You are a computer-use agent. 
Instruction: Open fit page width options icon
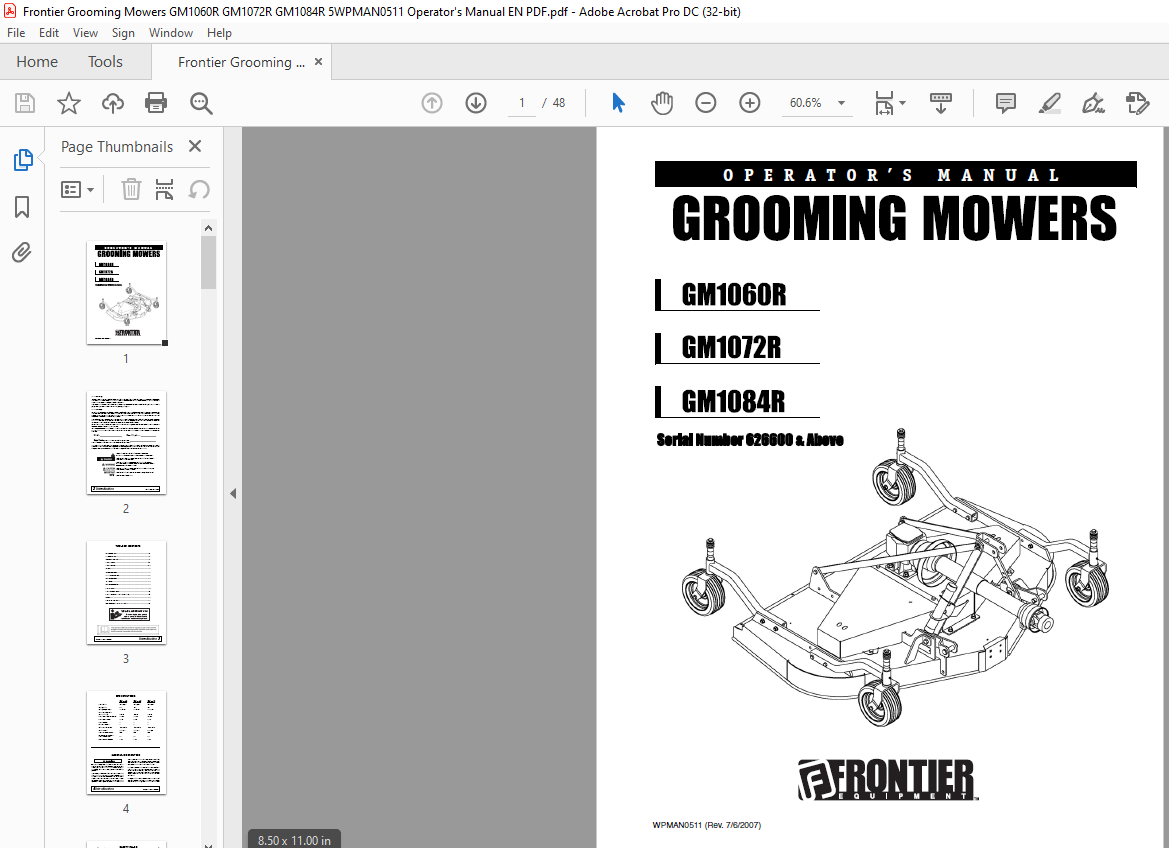[x=883, y=103]
